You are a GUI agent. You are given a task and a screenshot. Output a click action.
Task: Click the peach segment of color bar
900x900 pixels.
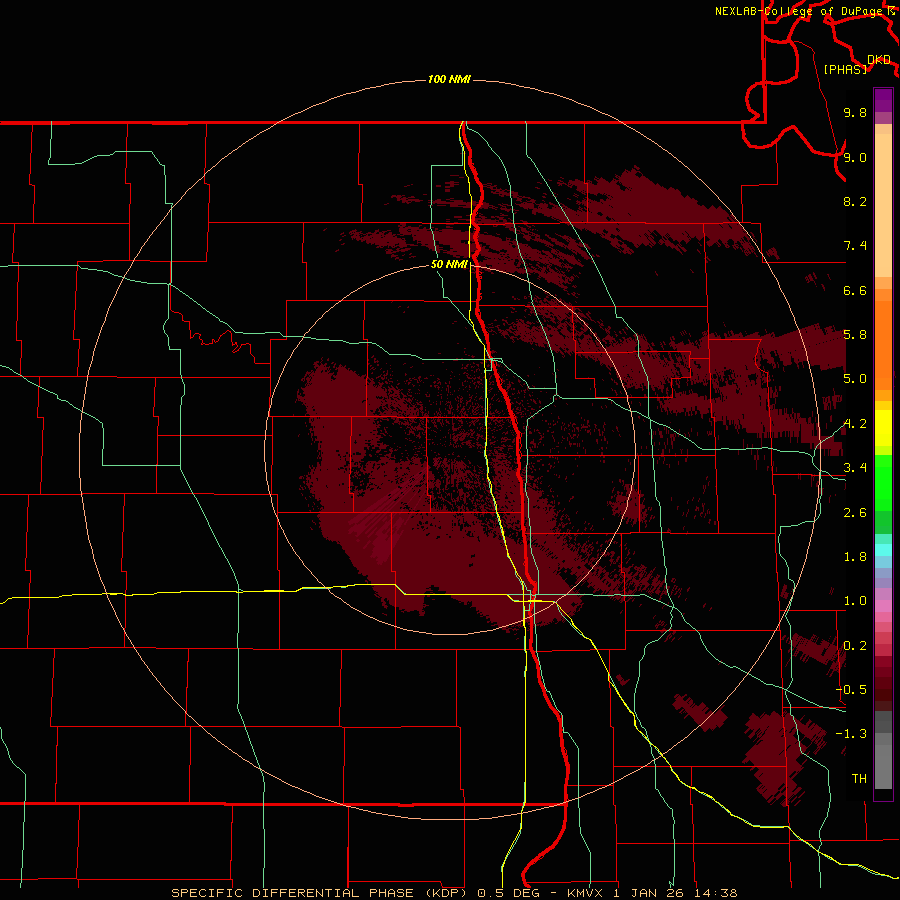[x=883, y=205]
